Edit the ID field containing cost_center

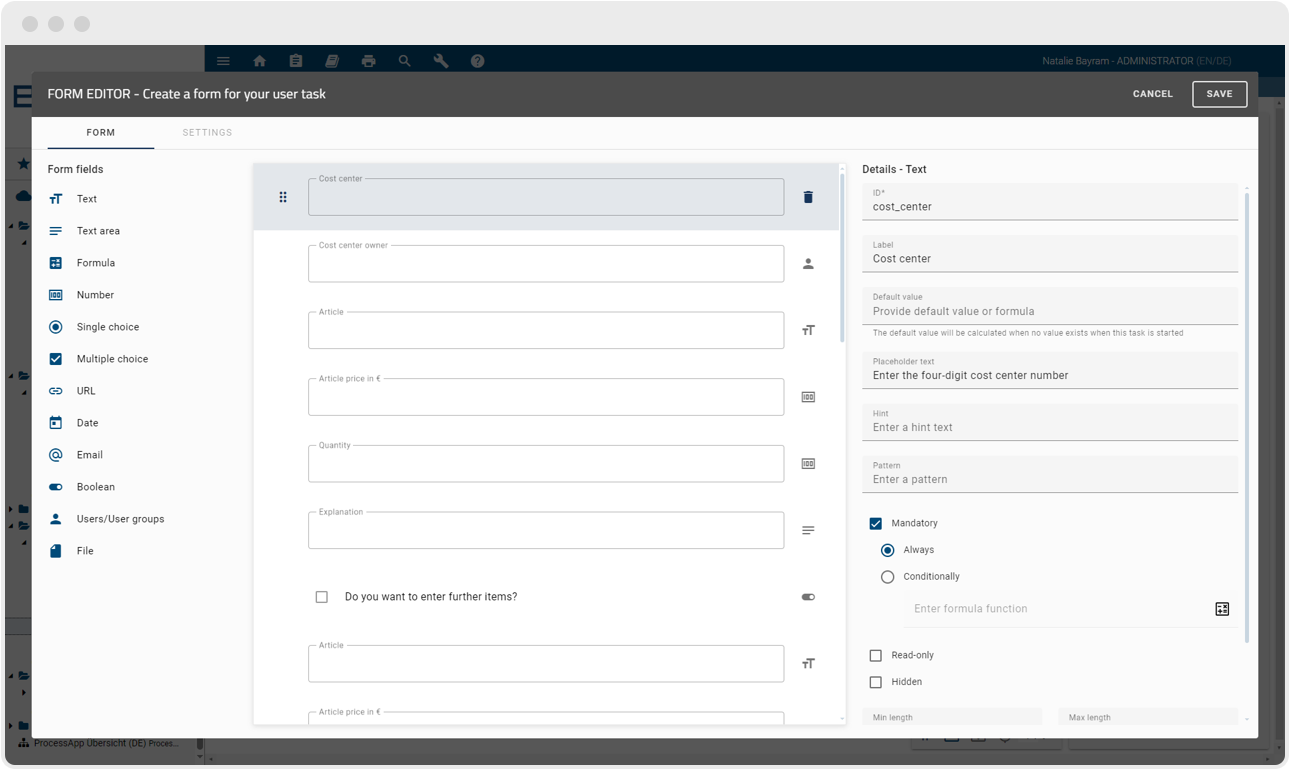pos(1050,201)
